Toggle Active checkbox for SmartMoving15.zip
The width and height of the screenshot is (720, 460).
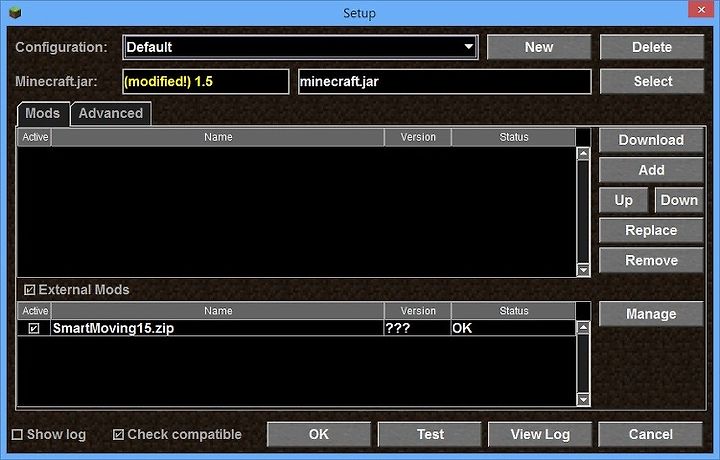[34, 328]
